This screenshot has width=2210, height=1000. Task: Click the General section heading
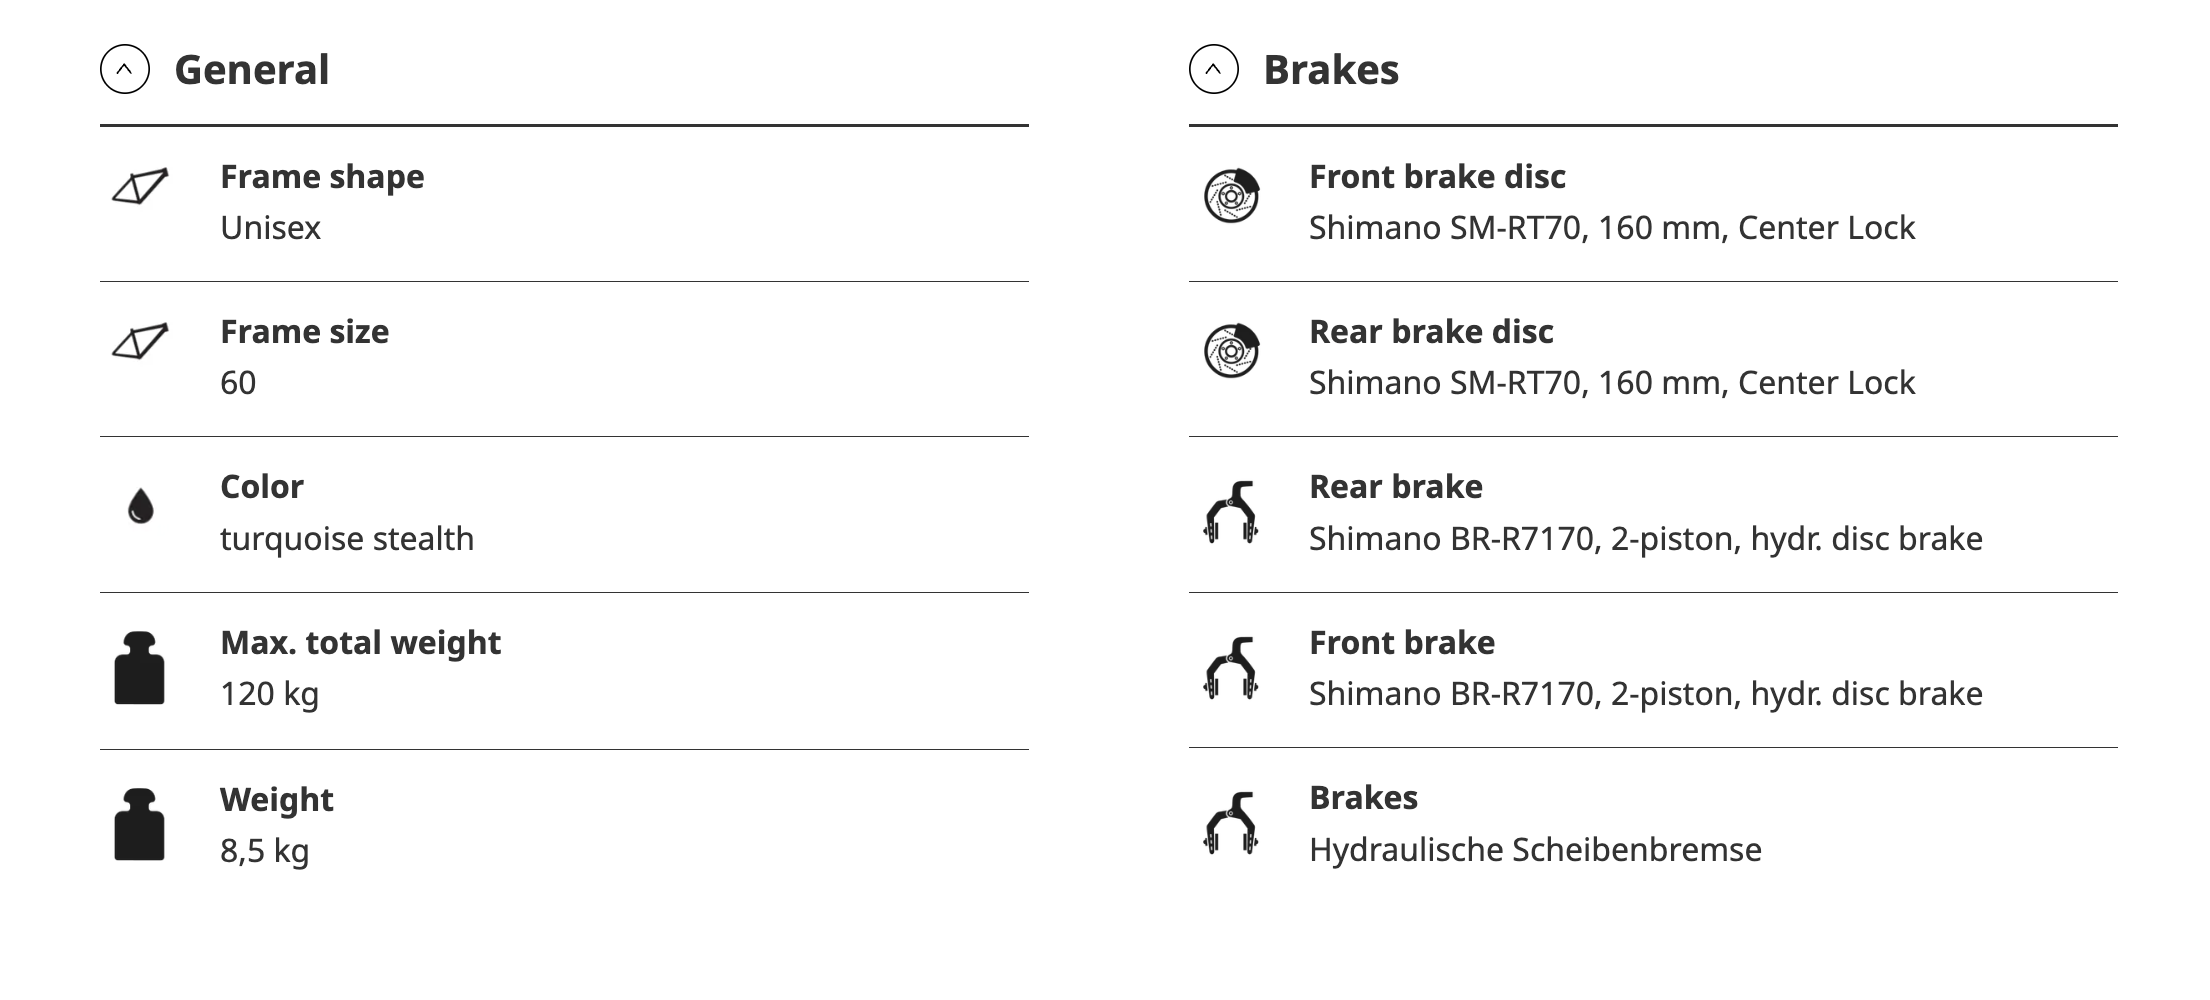coord(251,70)
